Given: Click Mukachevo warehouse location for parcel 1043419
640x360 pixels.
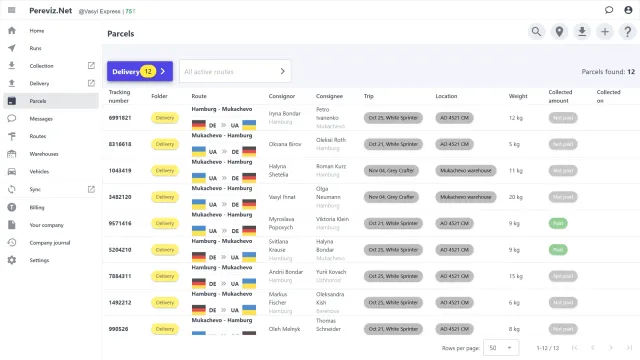Looking at the screenshot, I should tap(466, 171).
